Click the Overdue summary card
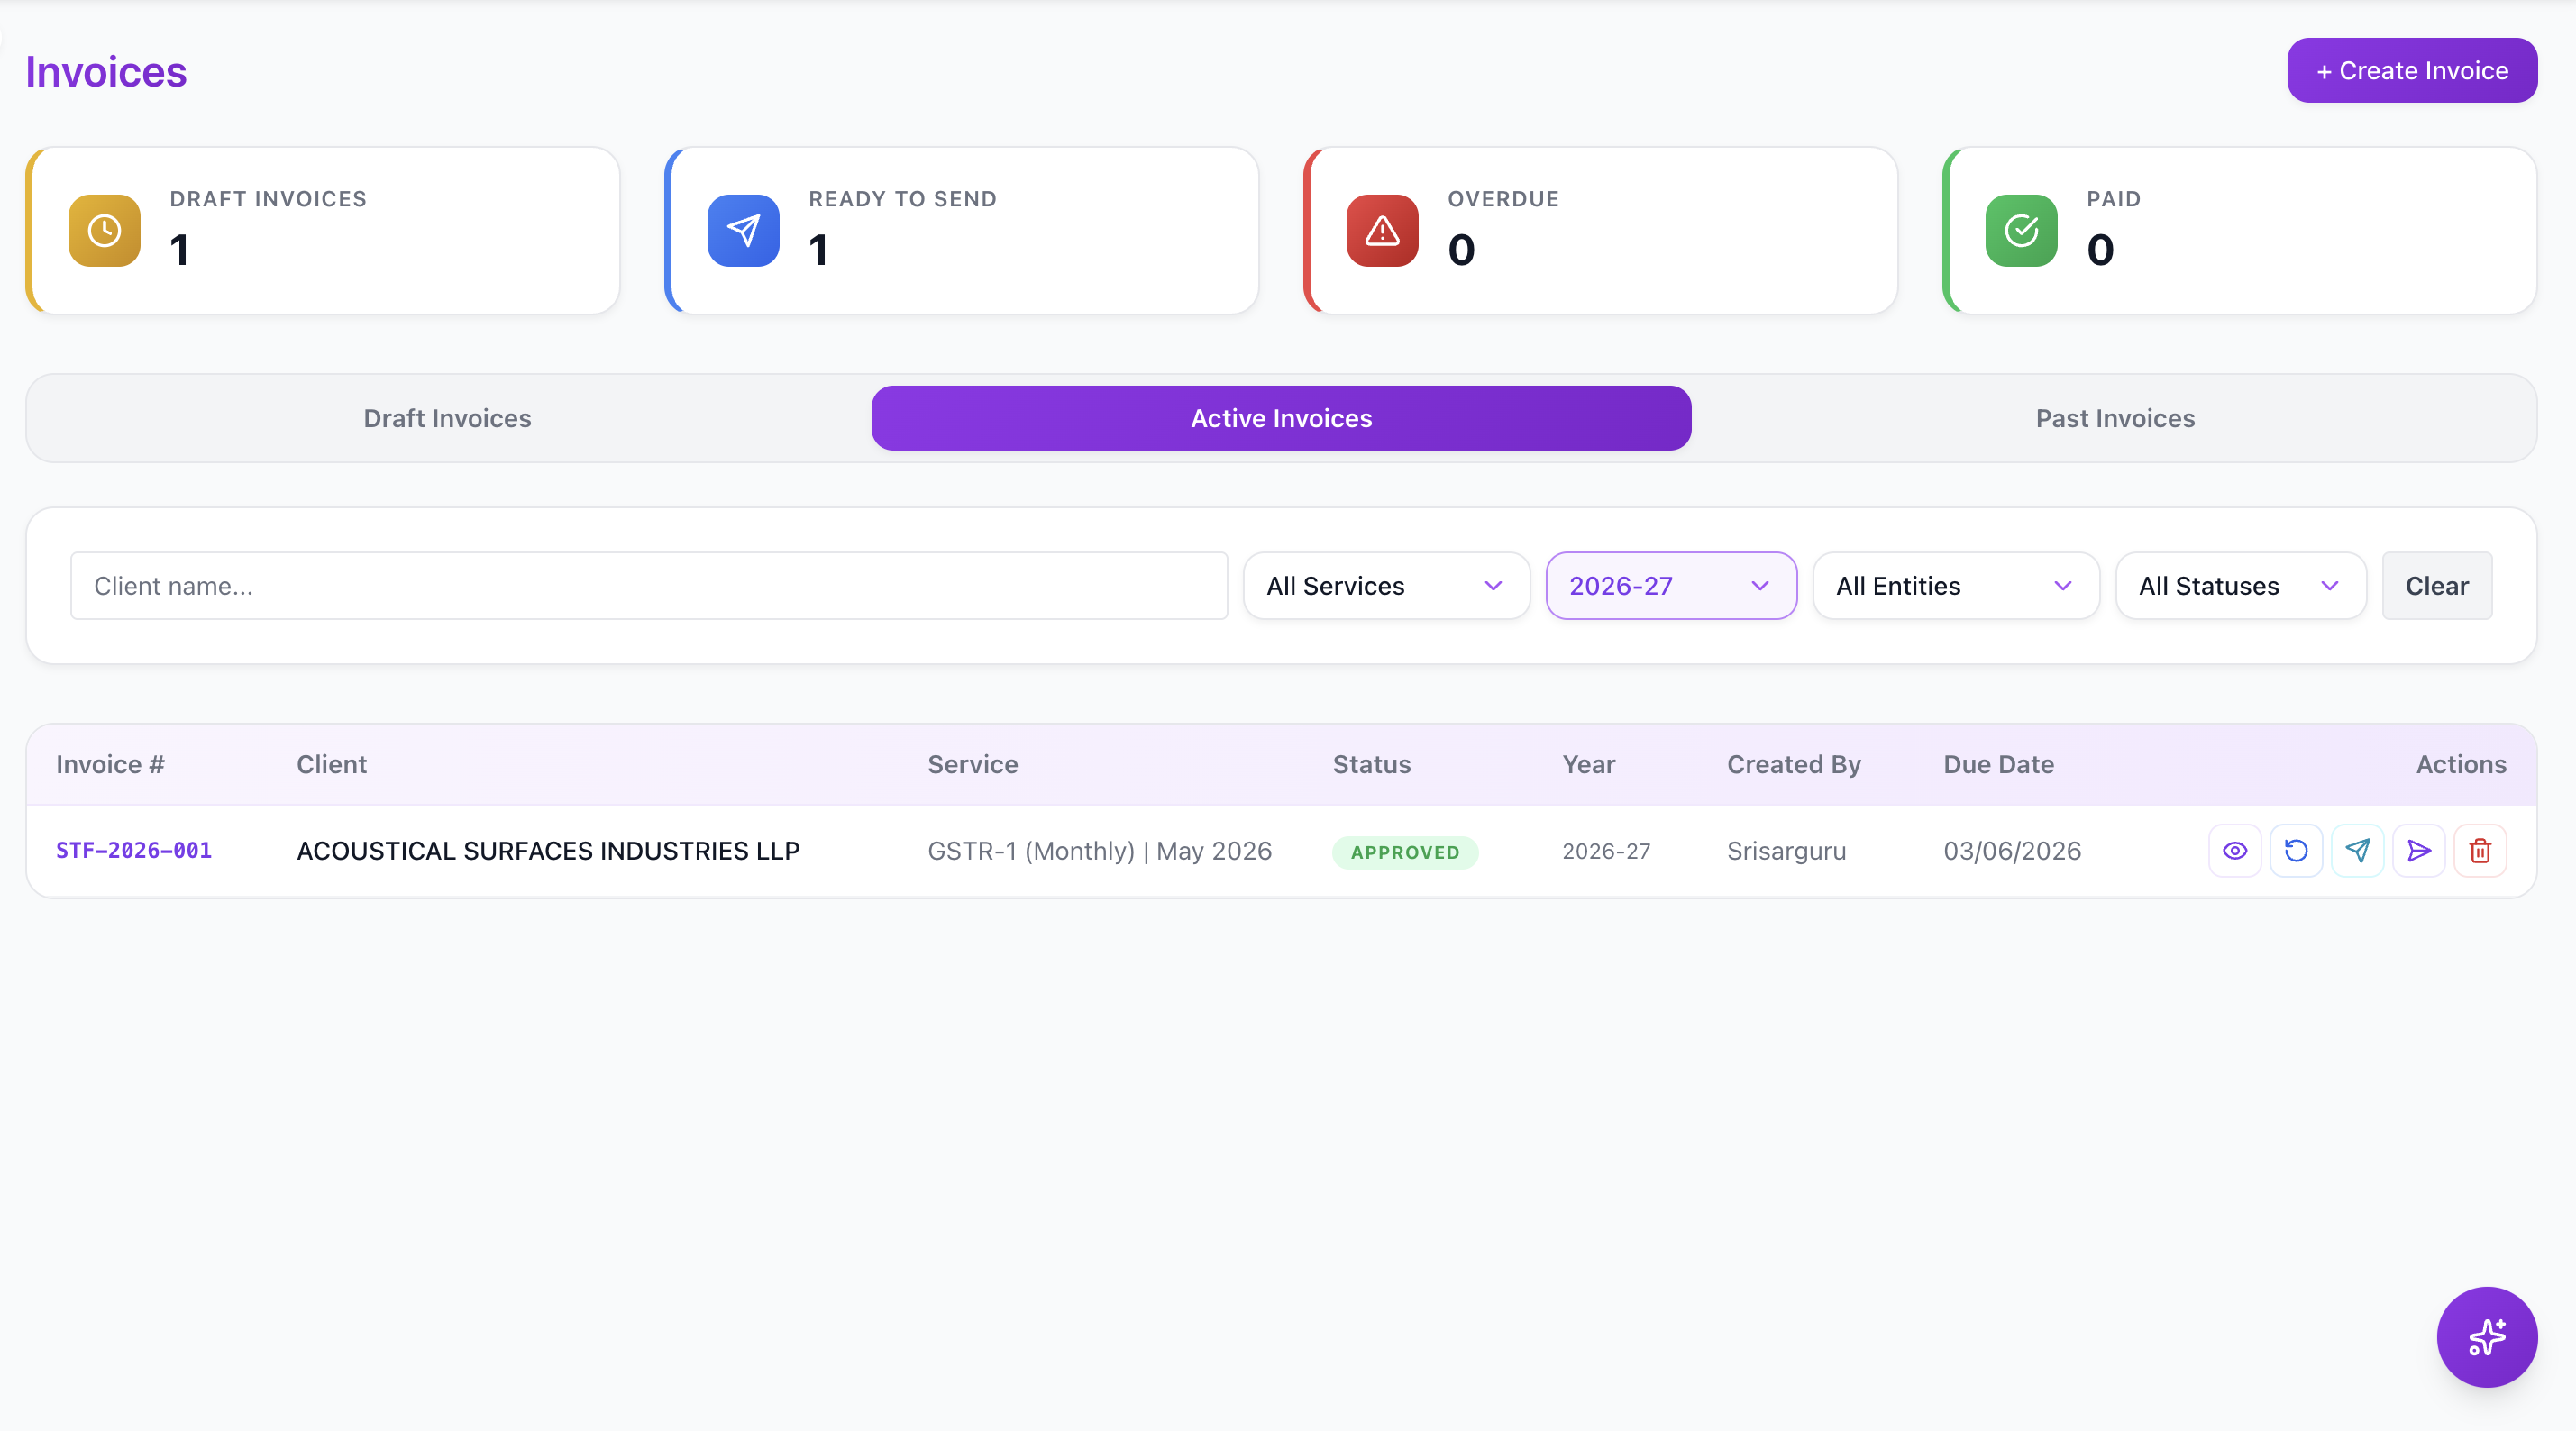Viewport: 2576px width, 1431px height. point(1601,231)
